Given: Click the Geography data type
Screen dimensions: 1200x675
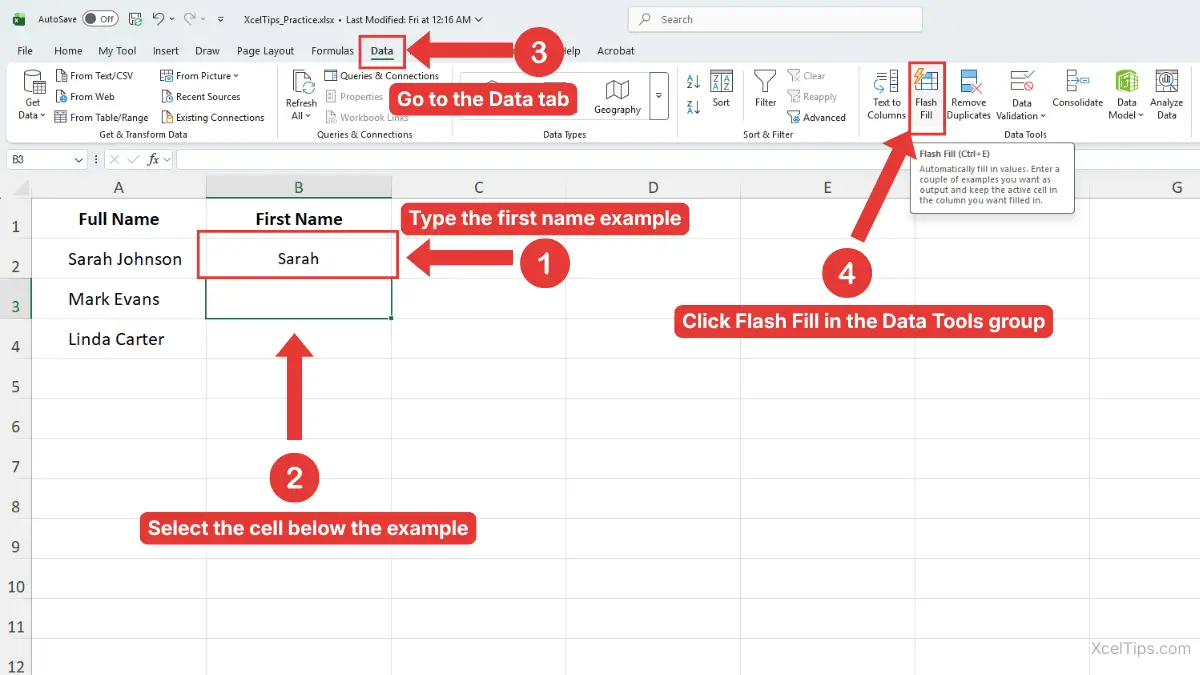Looking at the screenshot, I should [x=617, y=96].
